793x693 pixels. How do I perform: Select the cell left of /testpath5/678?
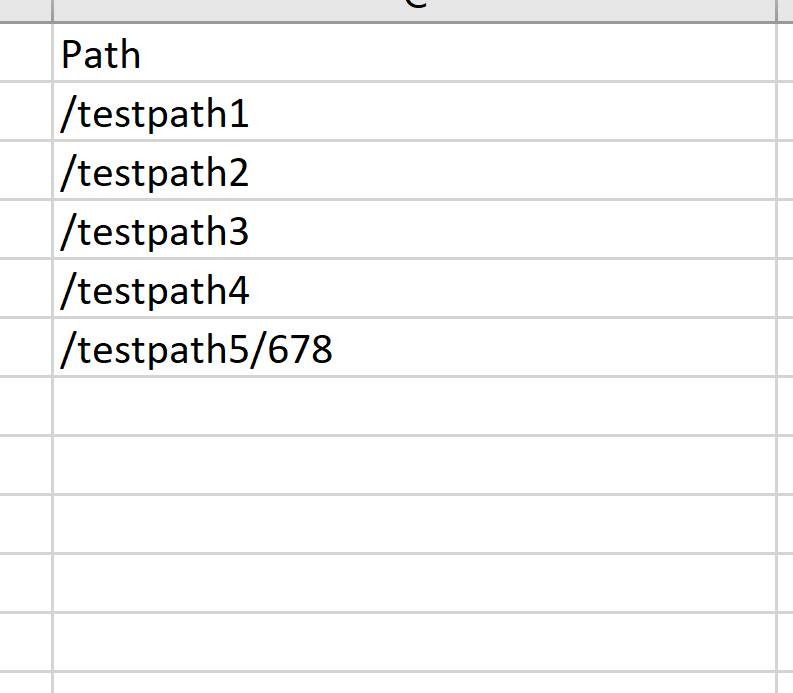pyautogui.click(x=25, y=348)
